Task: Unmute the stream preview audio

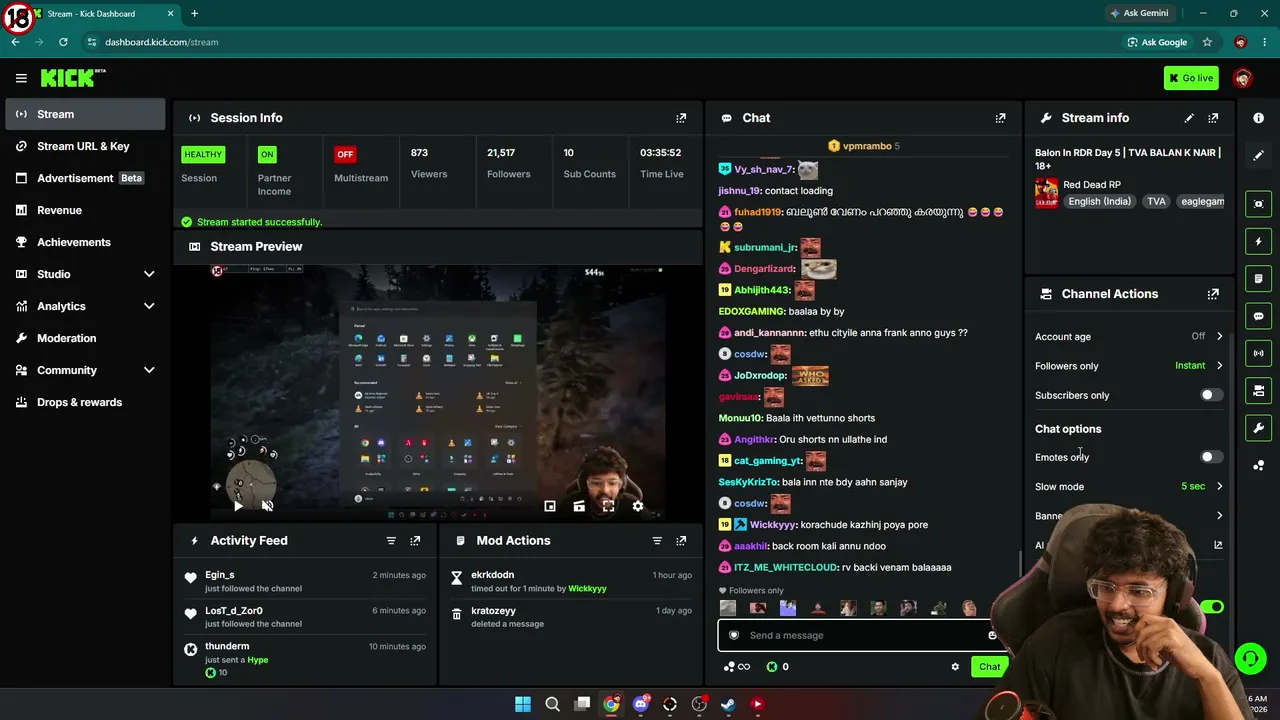Action: tap(267, 506)
